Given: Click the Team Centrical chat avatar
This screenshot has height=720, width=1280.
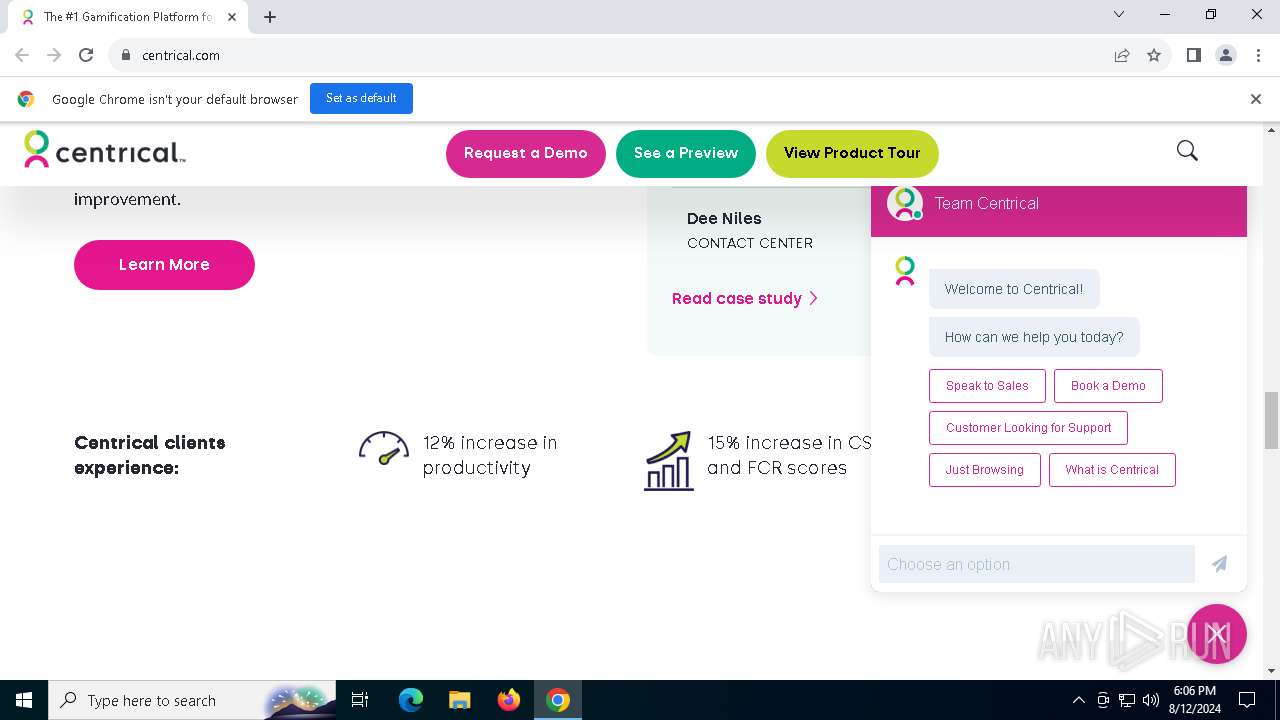Looking at the screenshot, I should point(905,203).
